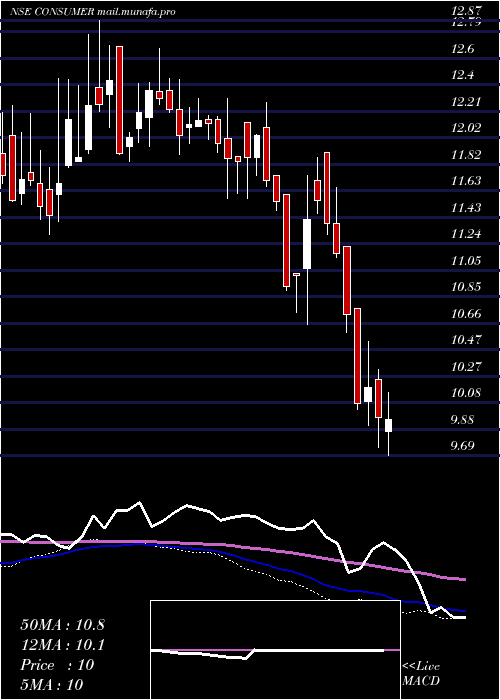500x700 pixels.
Task: Click the 12.21 price axis label
Action: (467, 102)
